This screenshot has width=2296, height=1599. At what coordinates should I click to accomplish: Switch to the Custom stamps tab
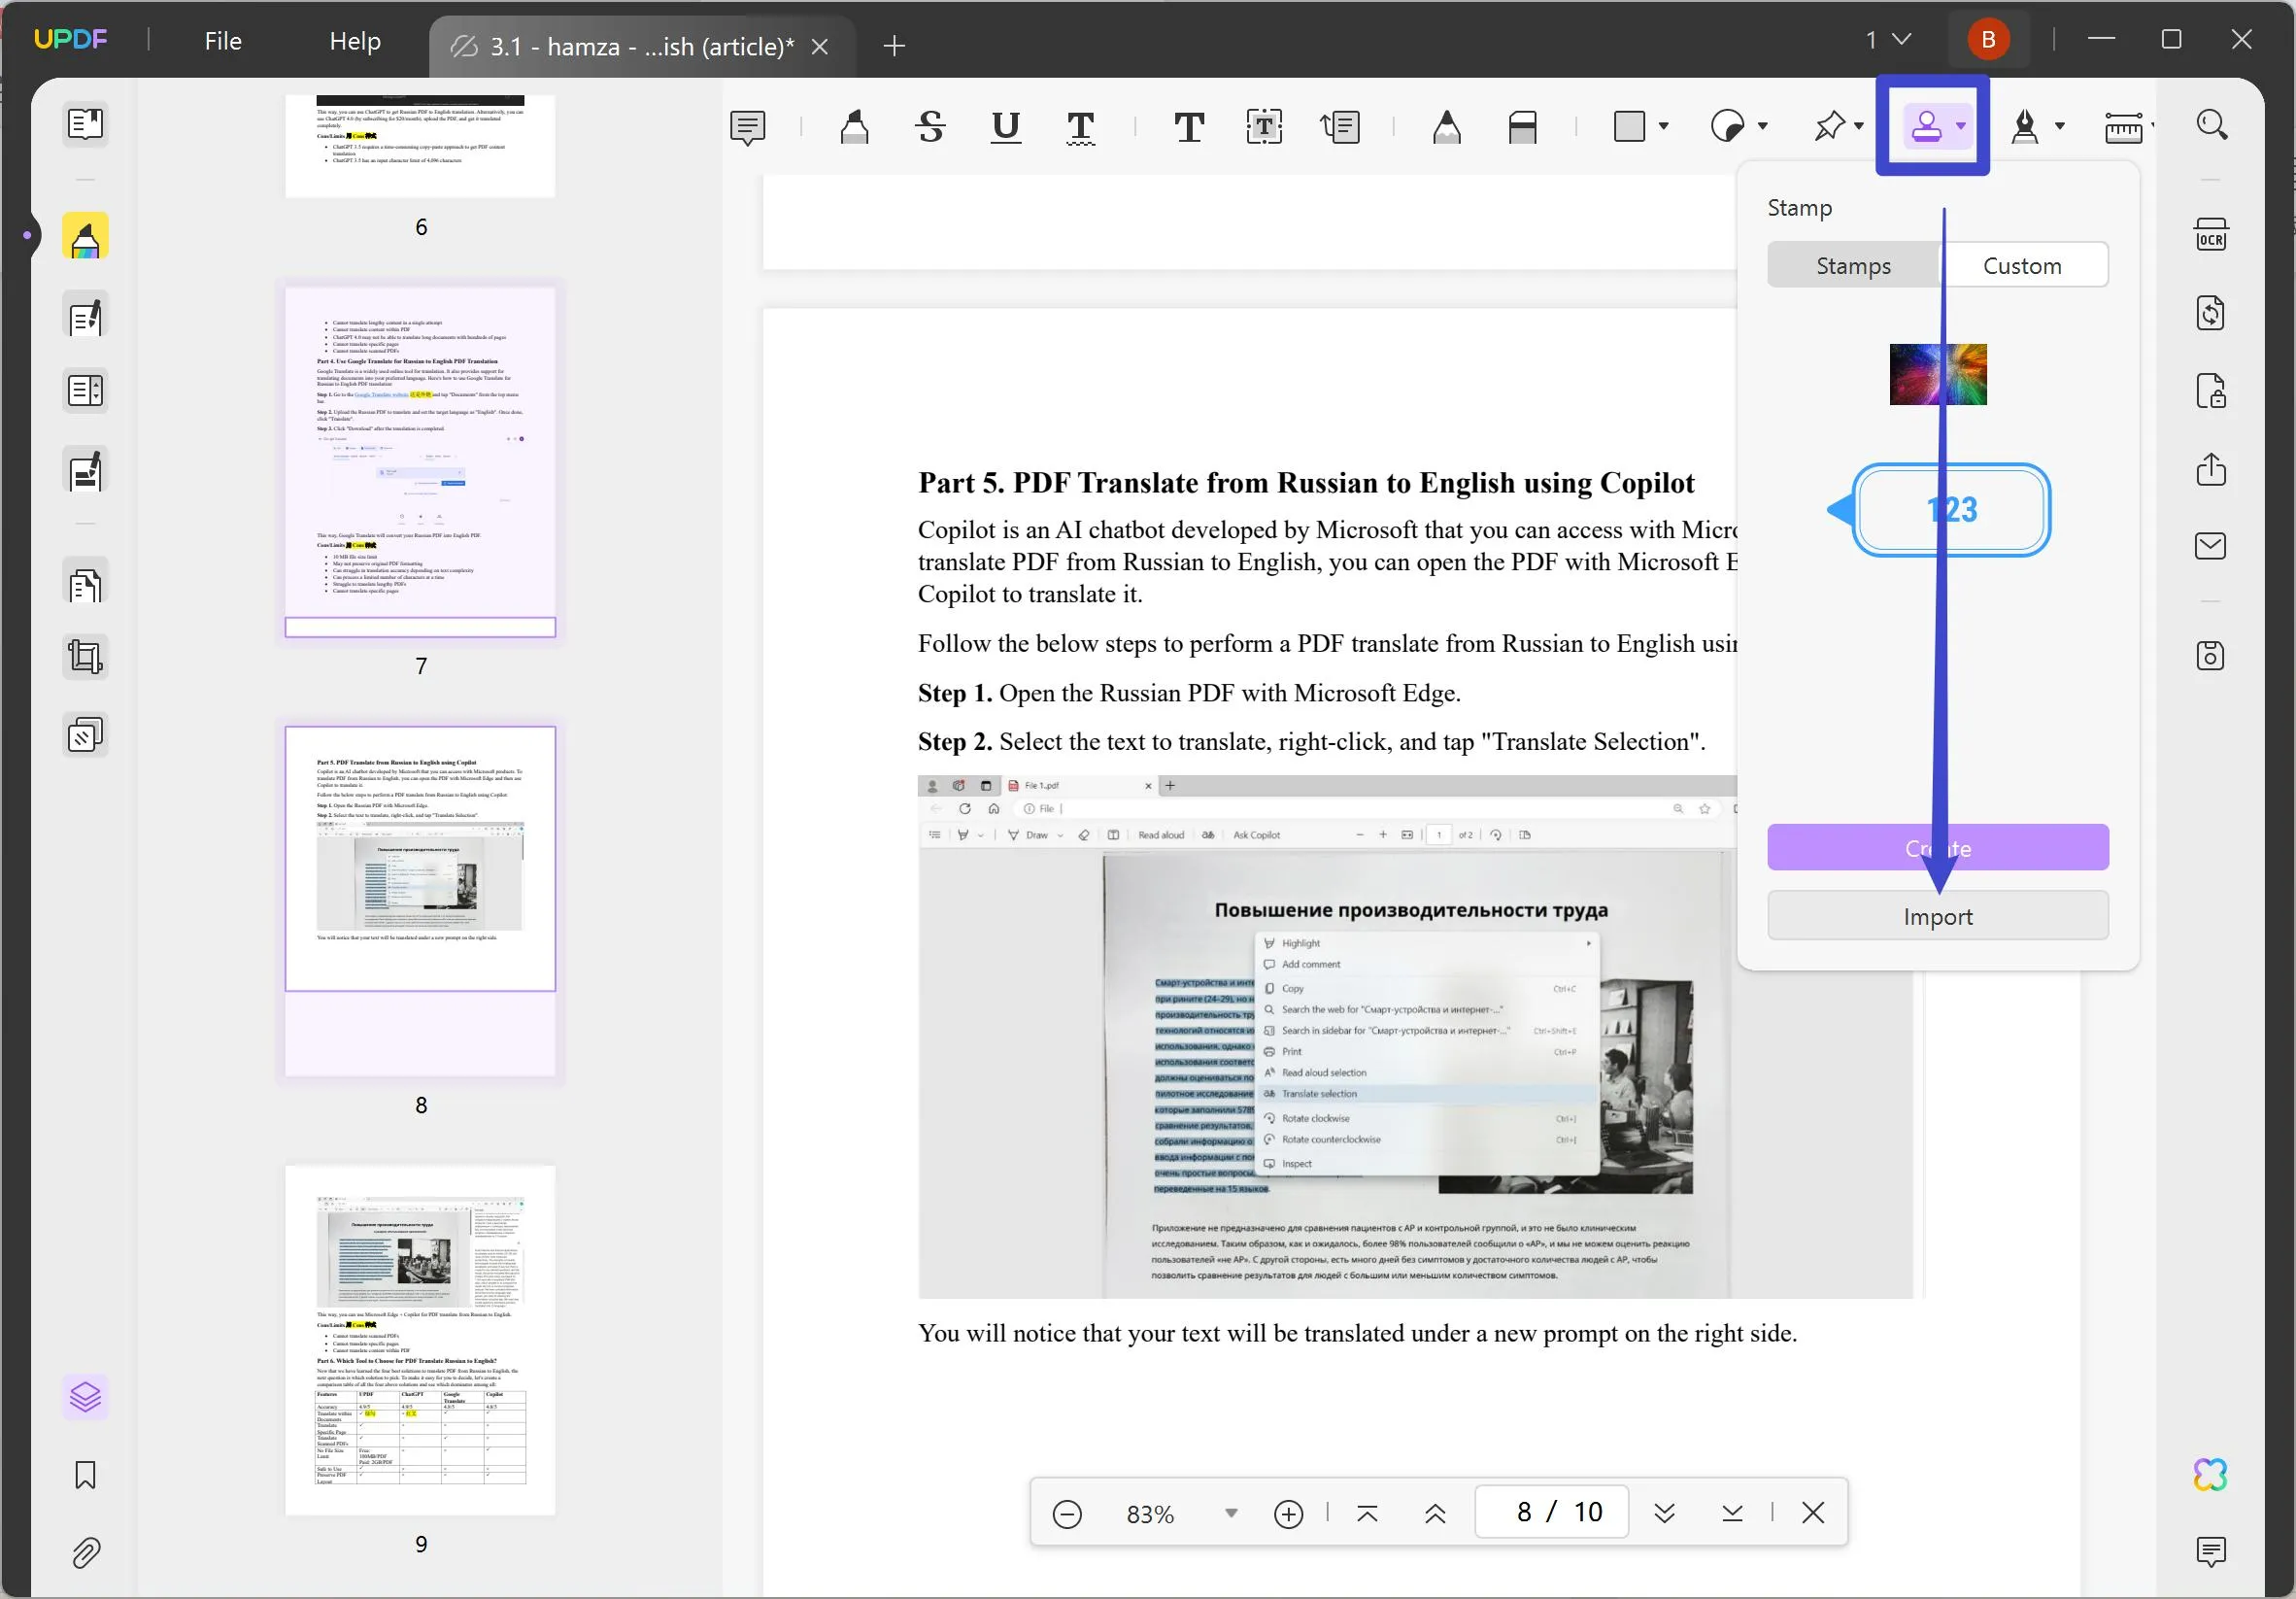pyautogui.click(x=2022, y=265)
